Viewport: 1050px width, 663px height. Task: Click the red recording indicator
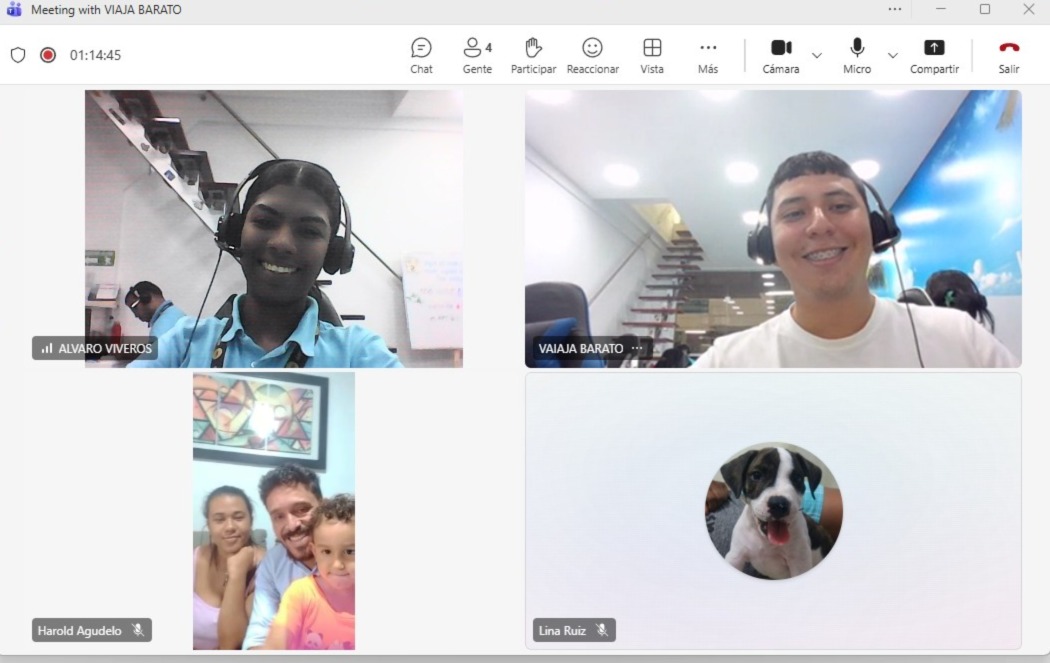(48, 55)
